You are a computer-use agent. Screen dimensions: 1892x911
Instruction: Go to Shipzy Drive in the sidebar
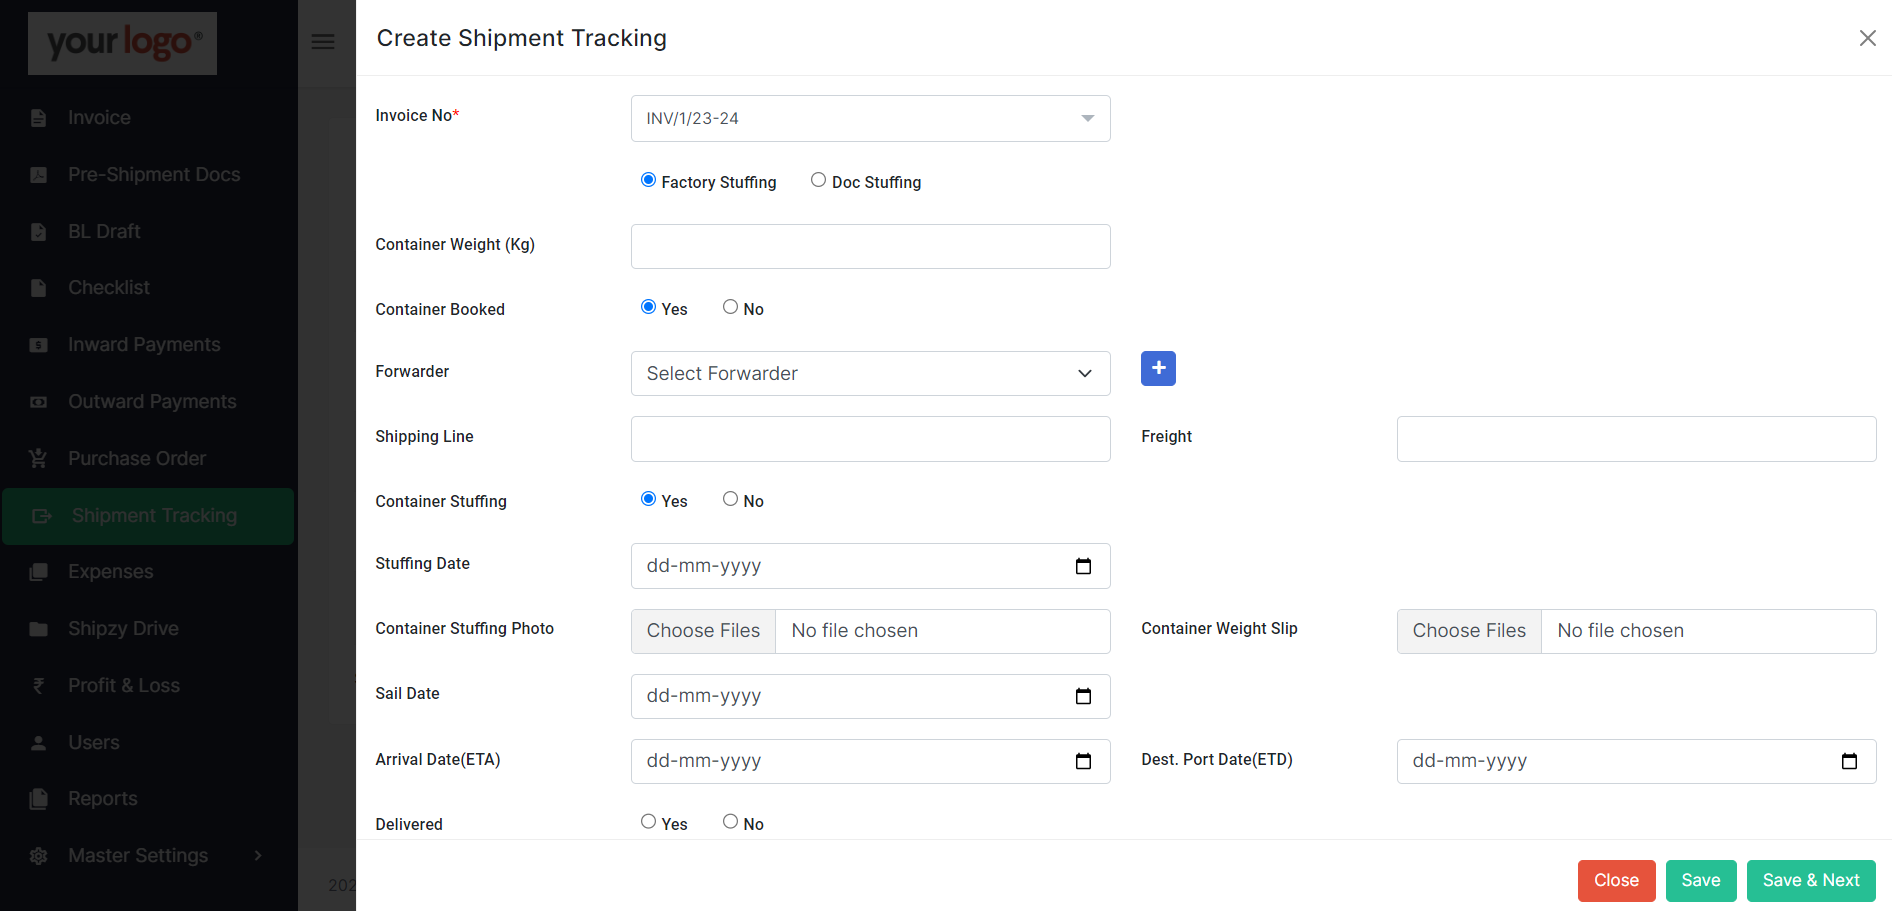(123, 629)
